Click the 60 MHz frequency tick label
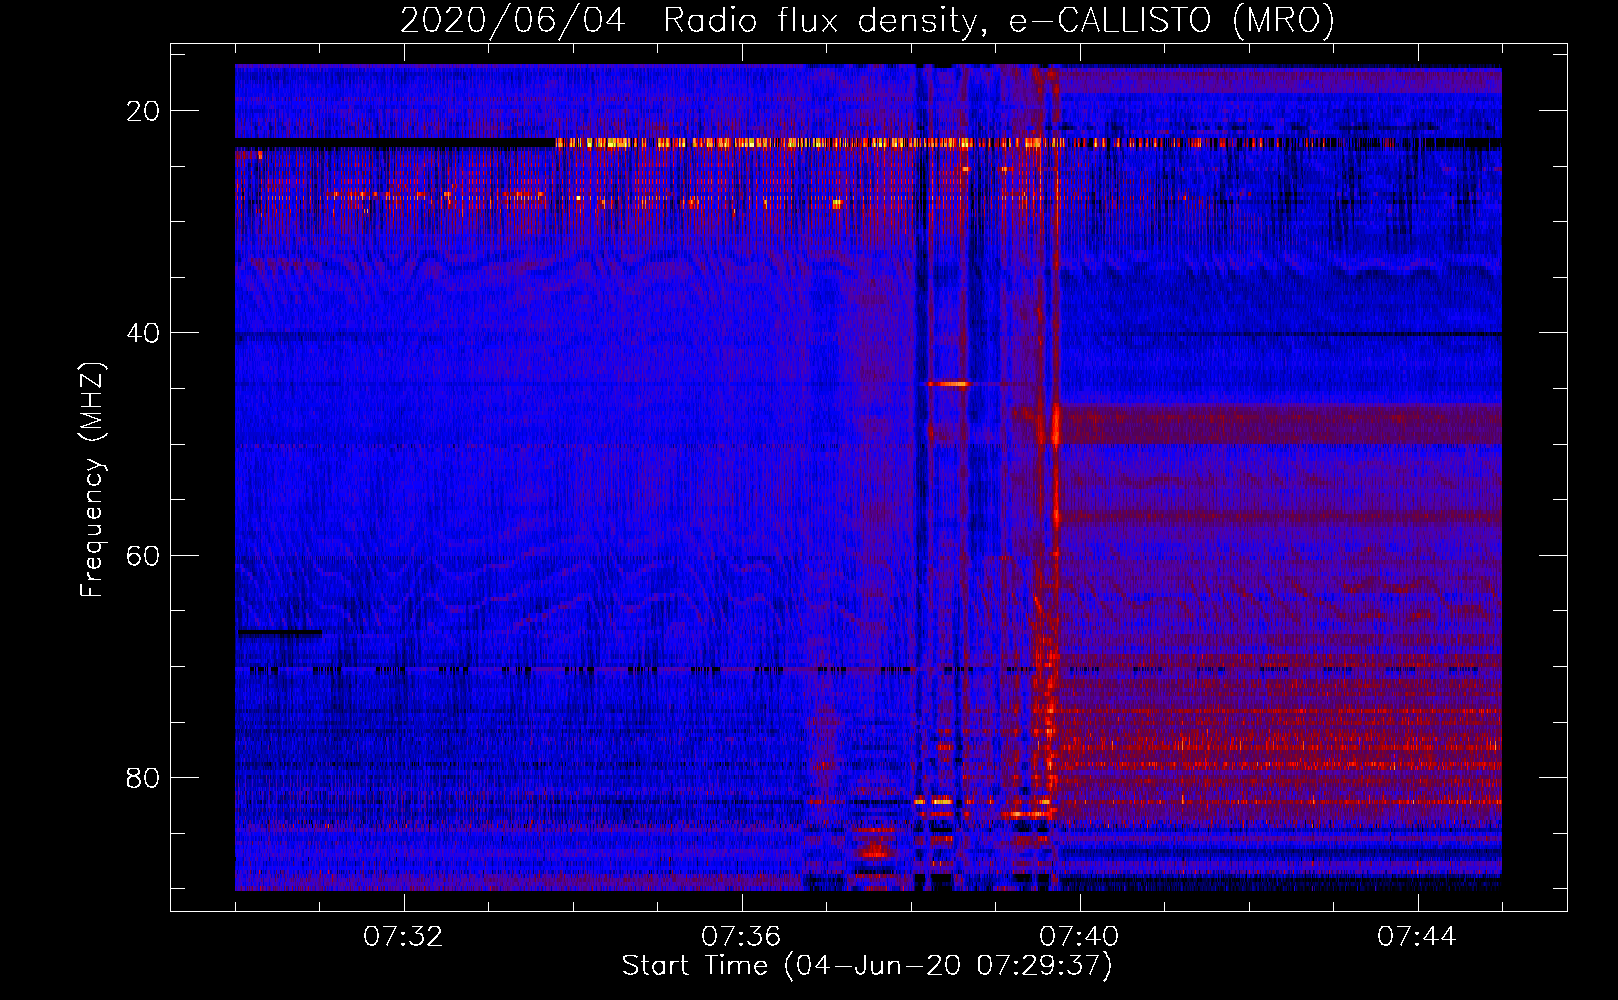 (143, 555)
